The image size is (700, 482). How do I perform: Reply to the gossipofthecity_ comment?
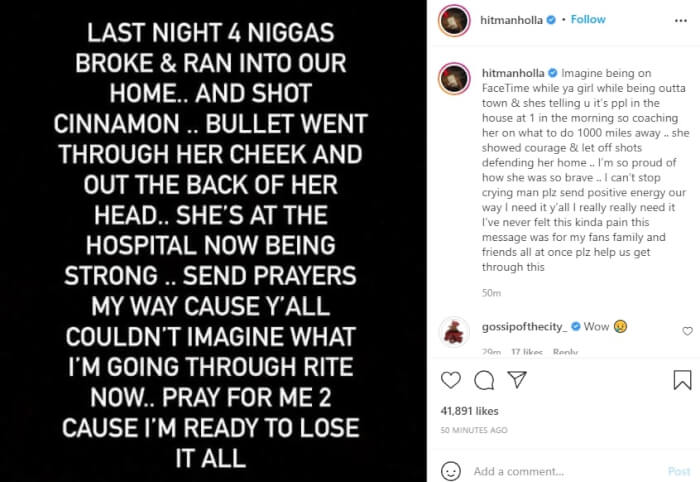coord(565,352)
